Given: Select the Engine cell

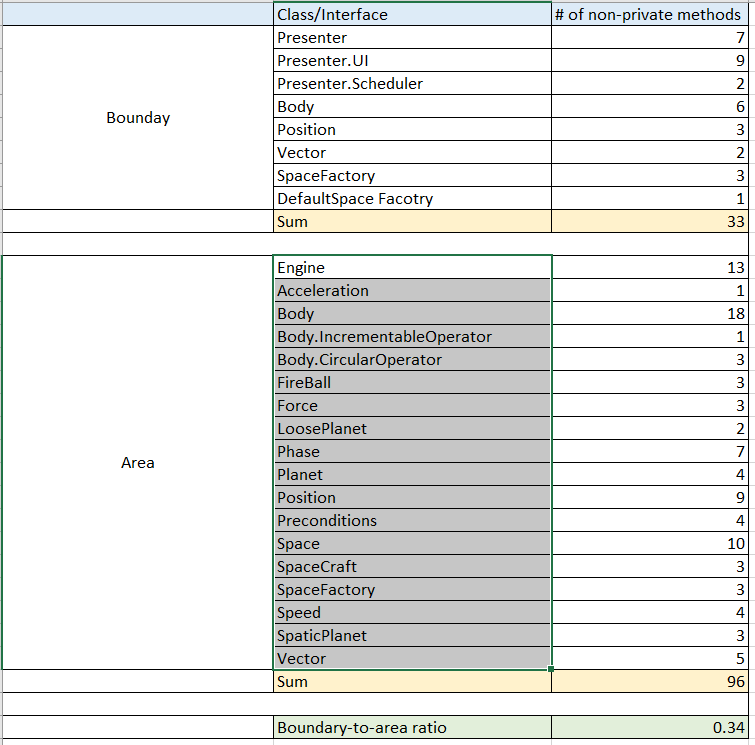Looking at the screenshot, I should click(x=412, y=268).
